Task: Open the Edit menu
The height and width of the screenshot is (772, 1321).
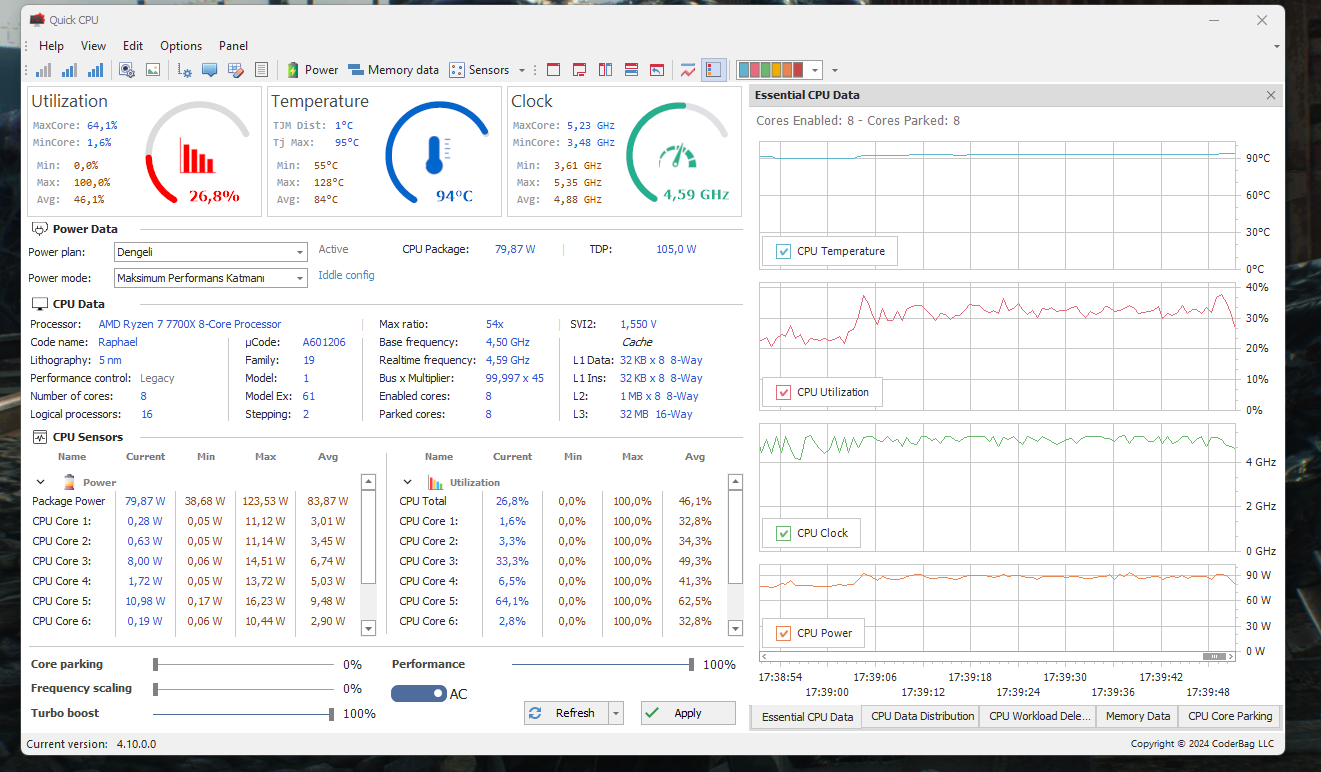Action: tap(133, 46)
